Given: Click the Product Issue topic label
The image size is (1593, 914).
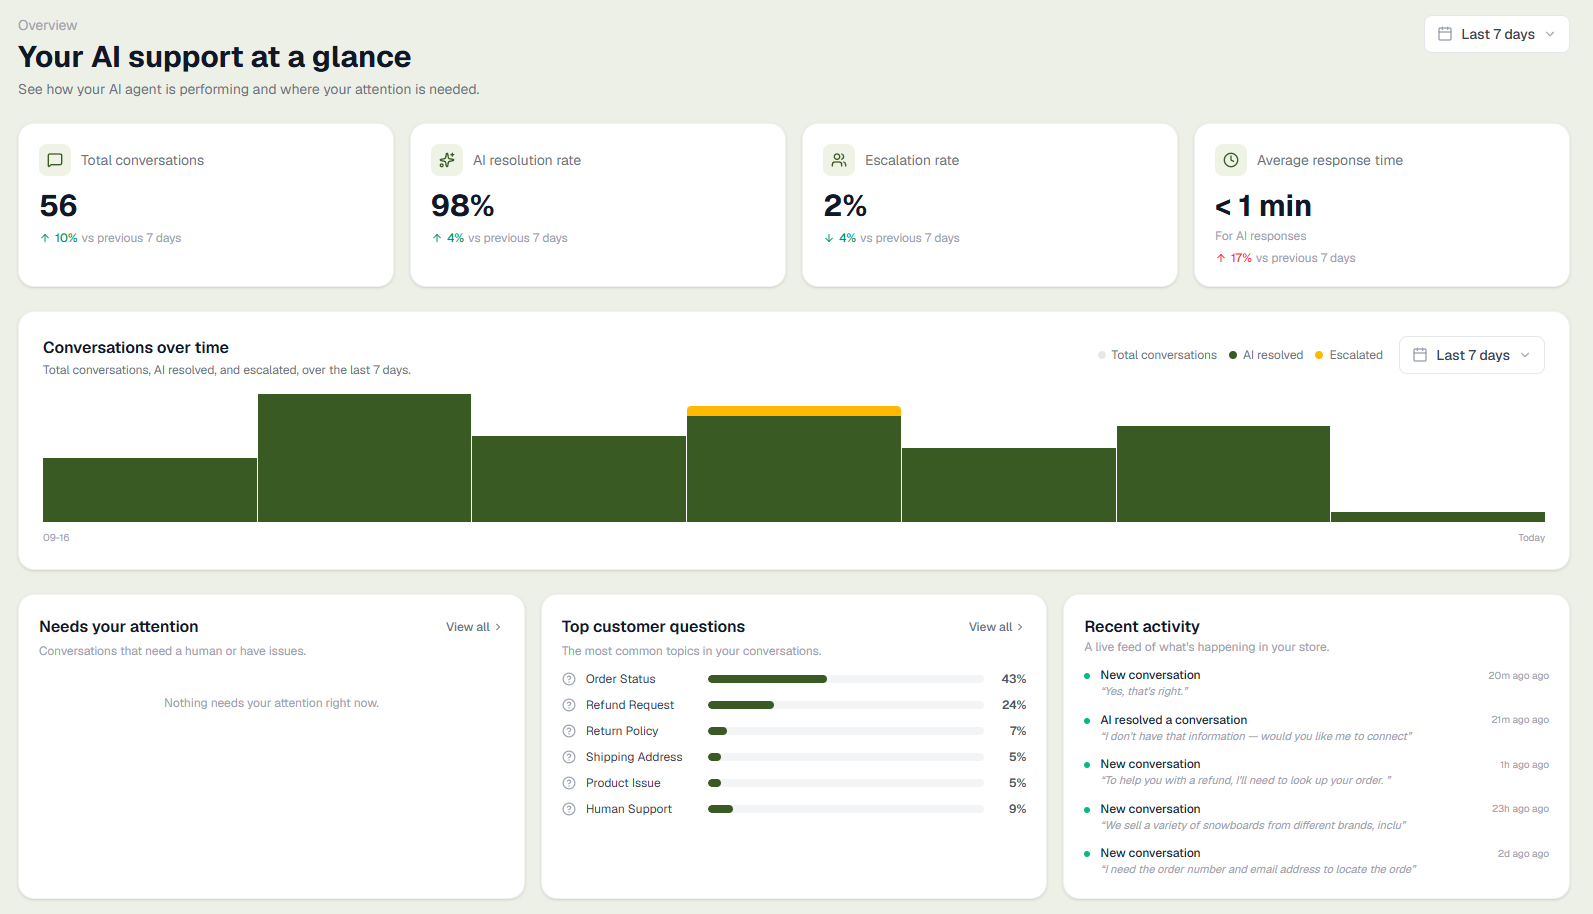Looking at the screenshot, I should [623, 783].
